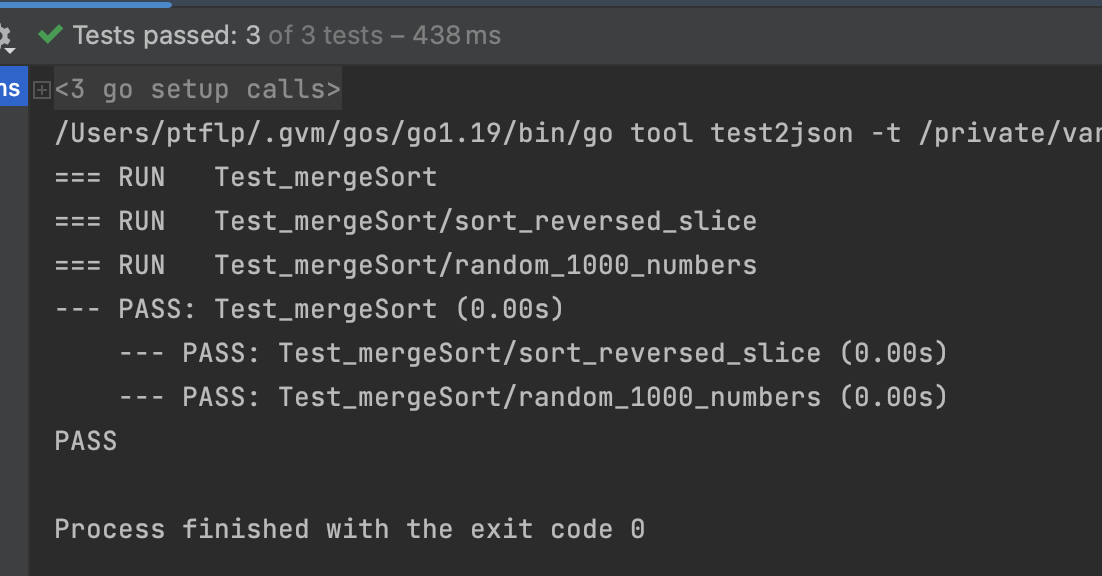Click the 'Tests passed: 3 of 3' status label
Viewport: 1102px width, 576px height.
click(x=166, y=36)
